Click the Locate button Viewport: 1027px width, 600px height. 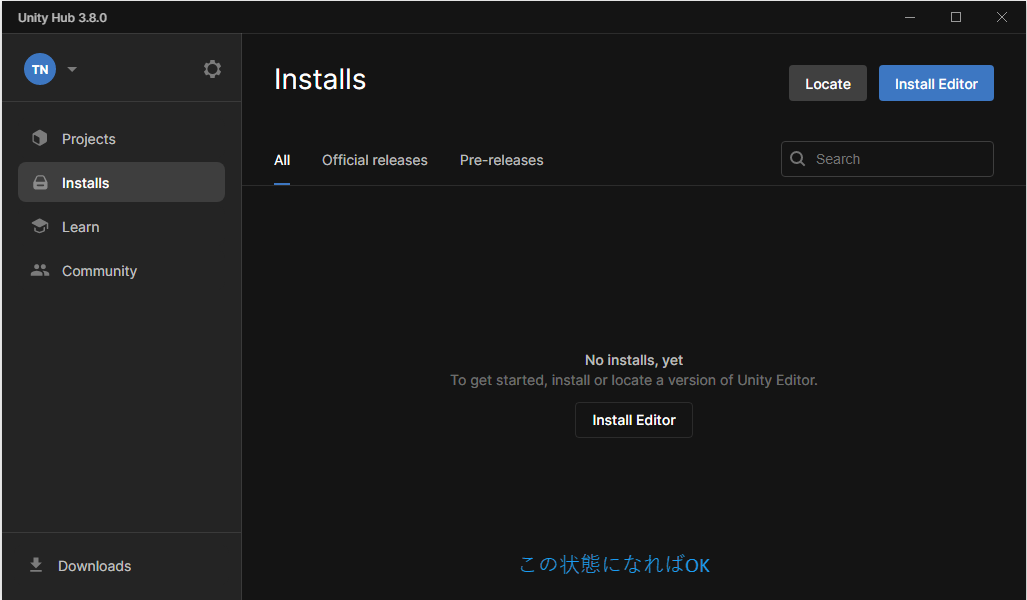tap(827, 83)
